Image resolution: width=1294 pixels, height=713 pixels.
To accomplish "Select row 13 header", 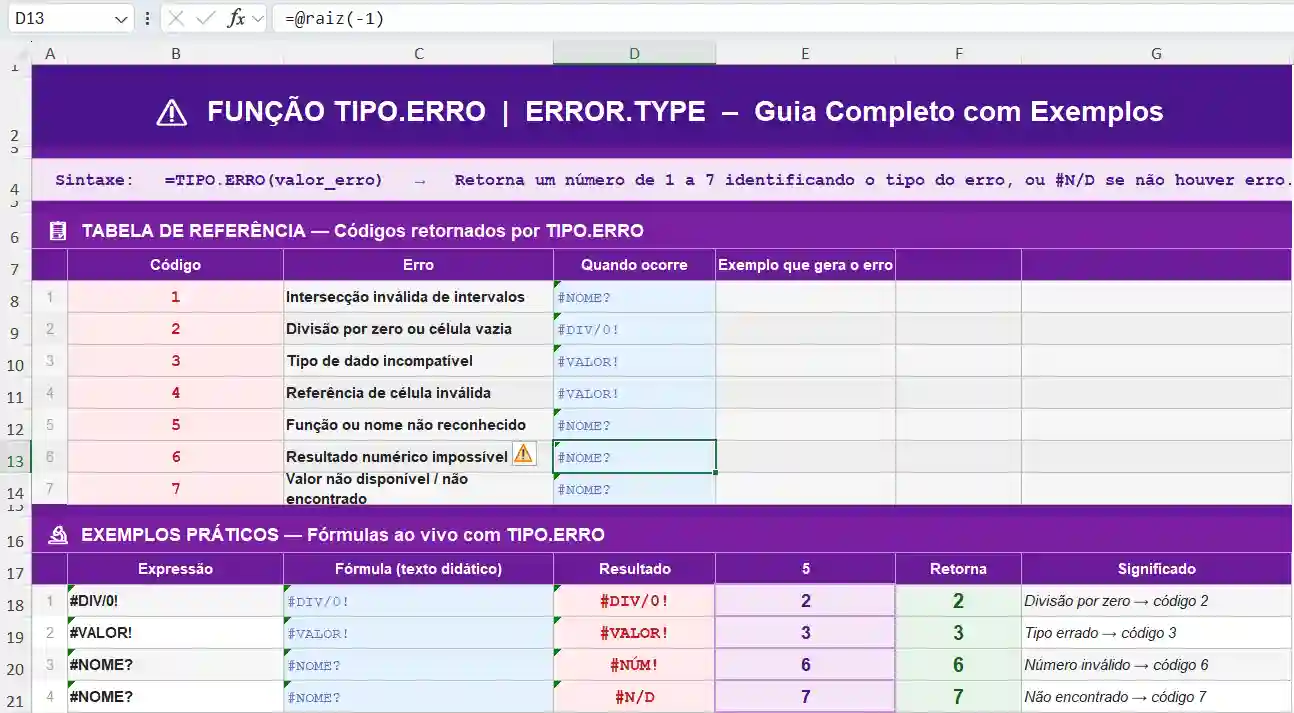I will point(15,461).
